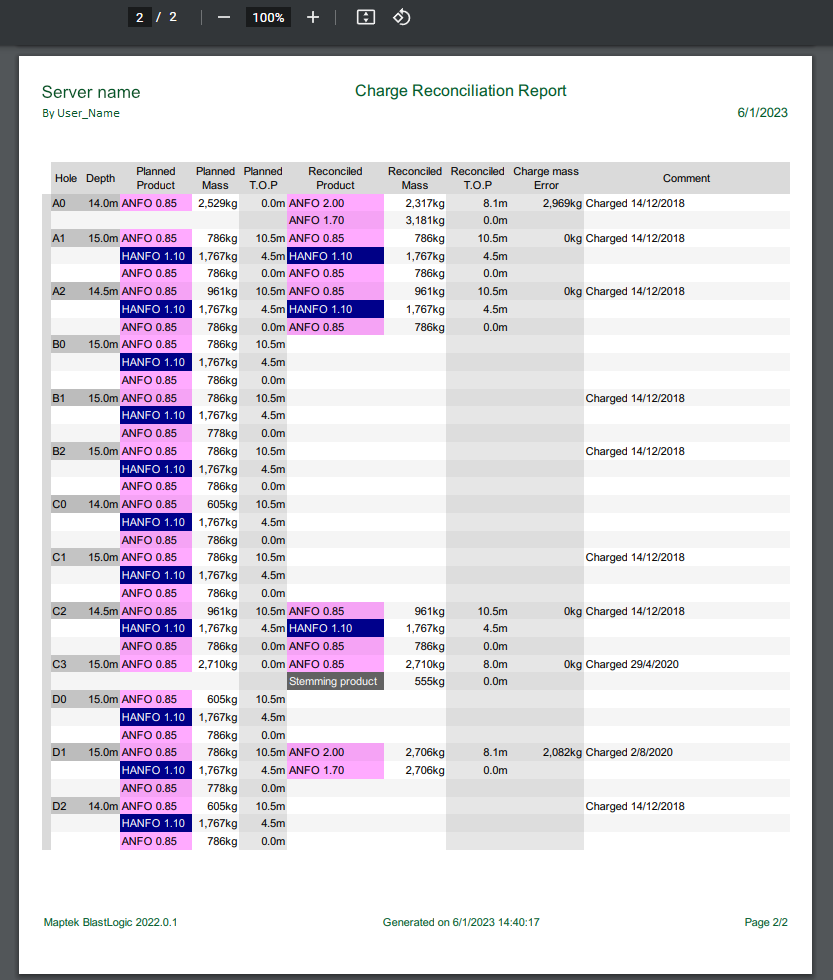
Task: Click the rotate counterclockwise icon
Action: click(x=402, y=18)
